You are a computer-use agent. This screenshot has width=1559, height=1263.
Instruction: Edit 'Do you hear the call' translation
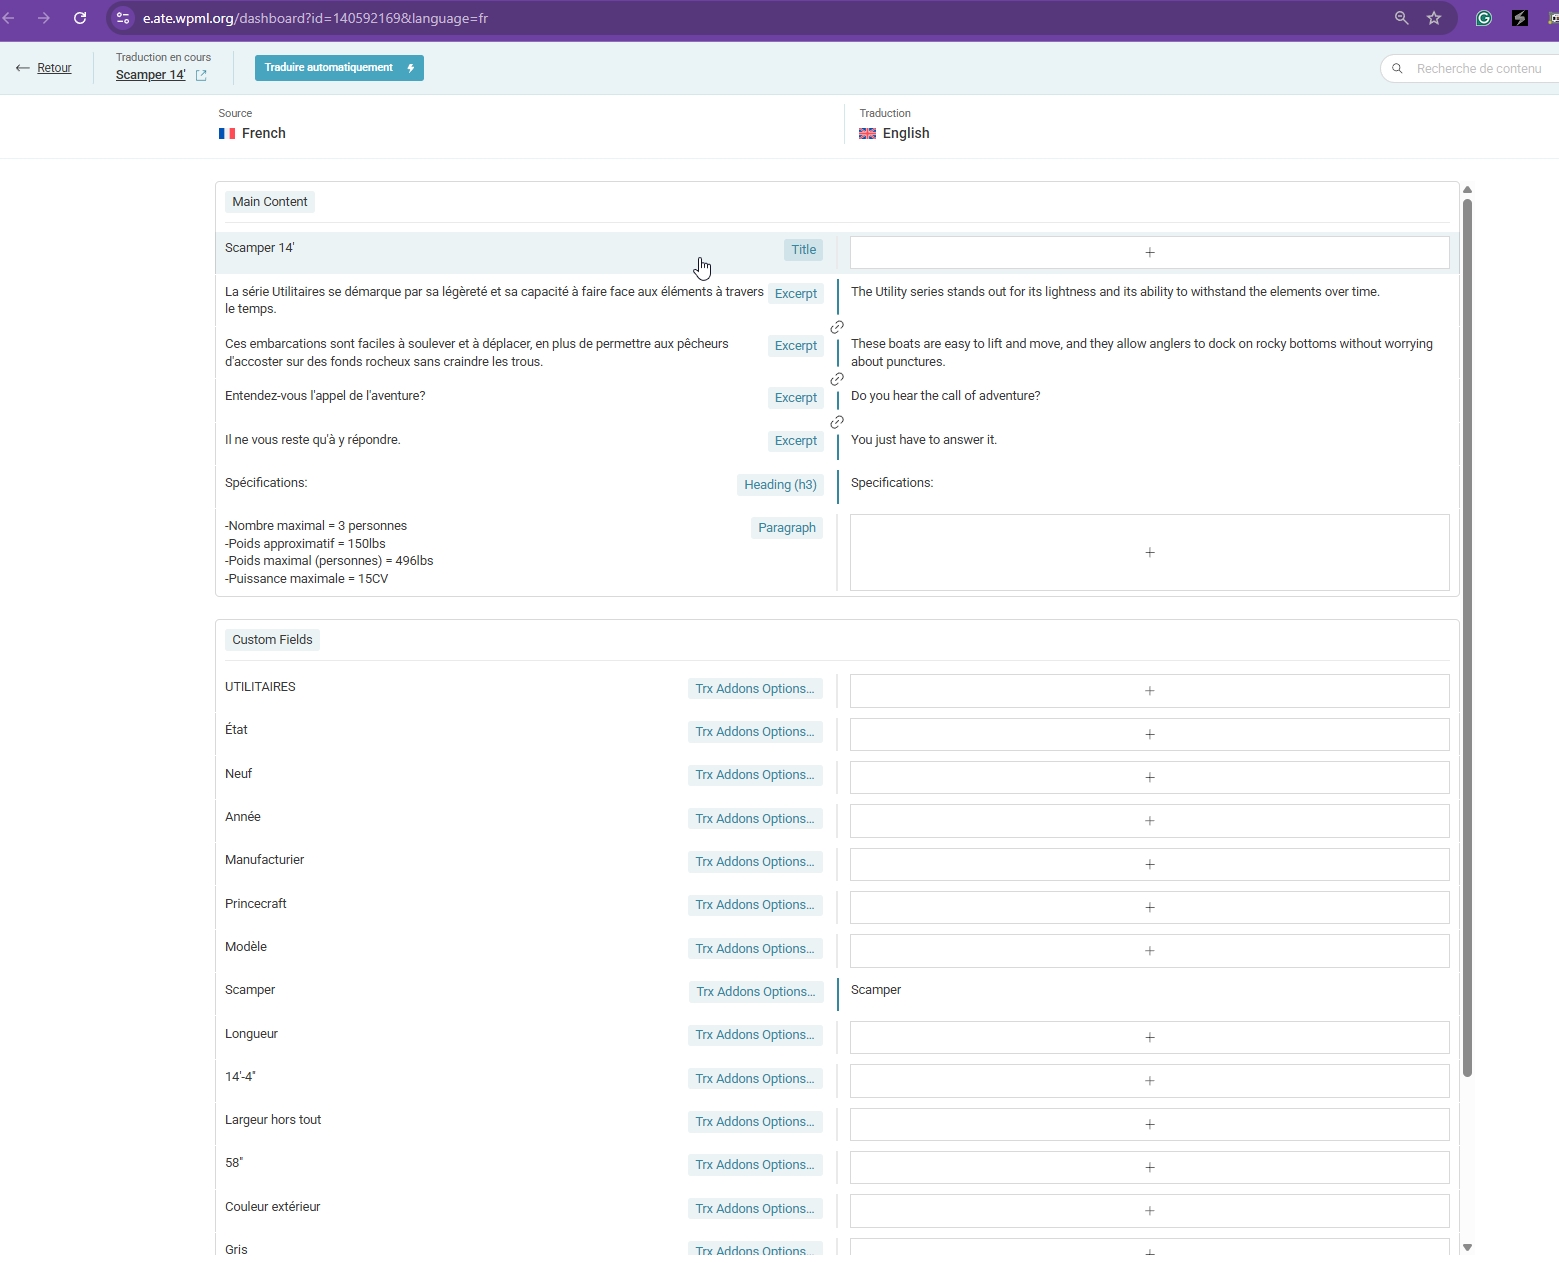pyautogui.click(x=945, y=396)
